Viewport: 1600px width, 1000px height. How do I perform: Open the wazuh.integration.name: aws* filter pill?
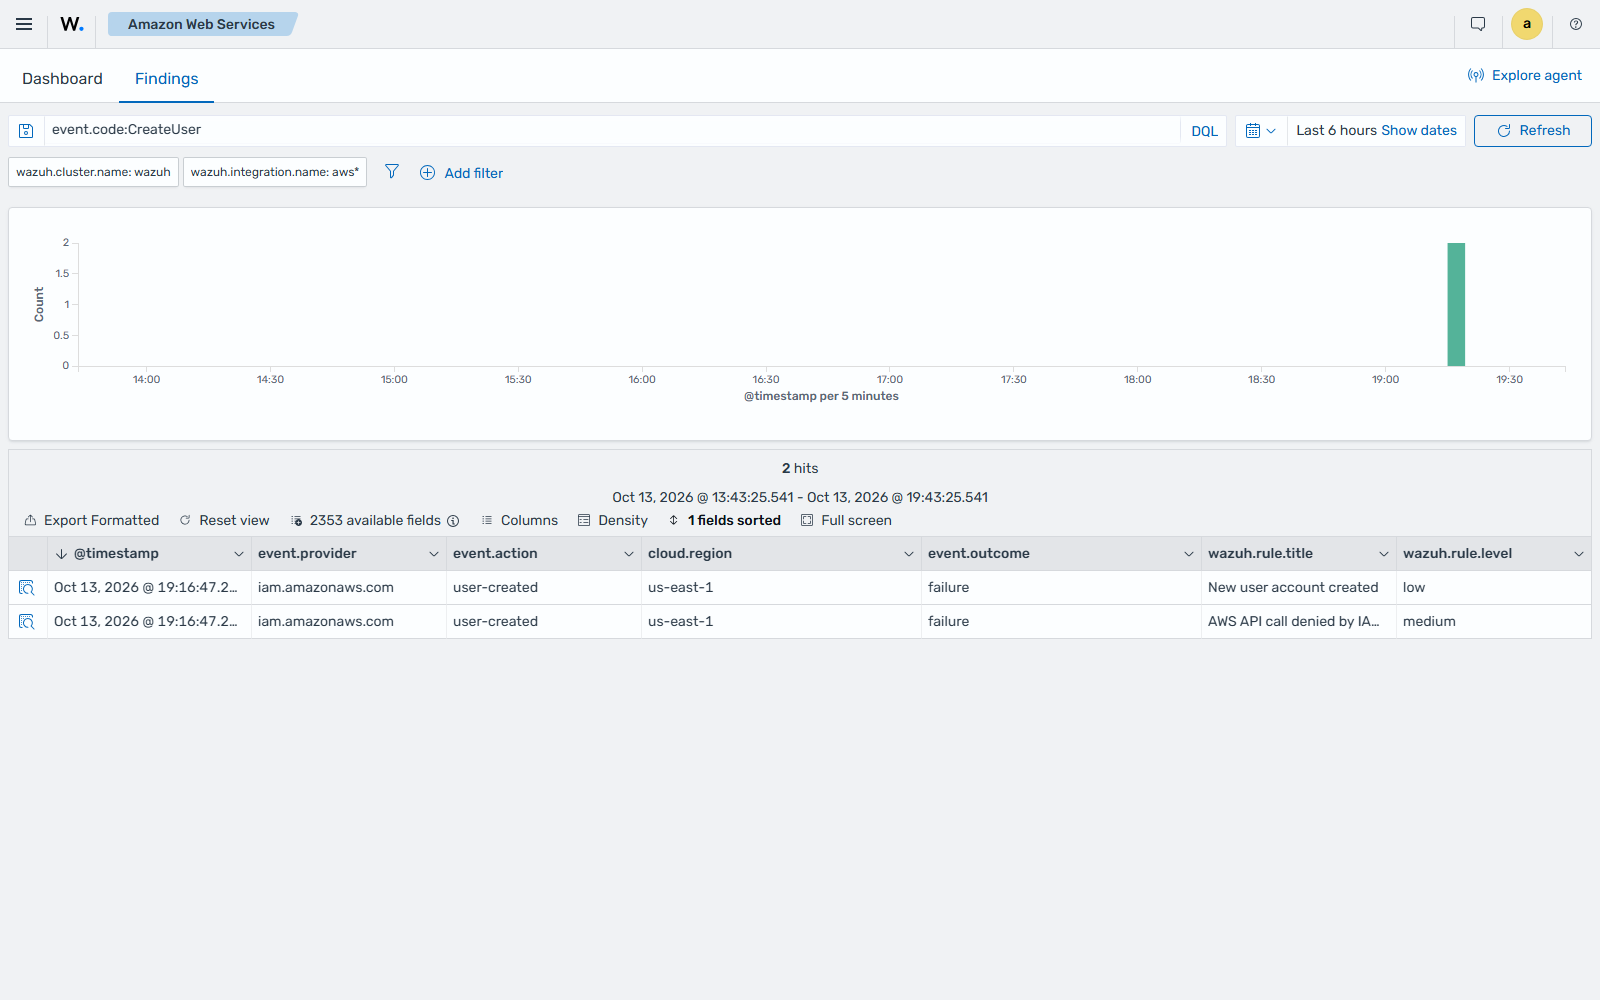275,172
